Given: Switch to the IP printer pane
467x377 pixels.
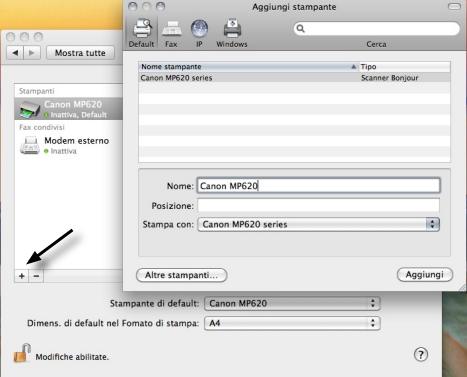Looking at the screenshot, I should click(199, 33).
